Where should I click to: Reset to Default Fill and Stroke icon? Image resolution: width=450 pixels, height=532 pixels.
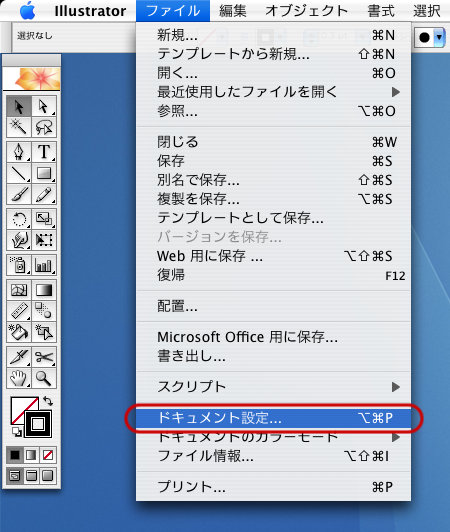point(17,432)
